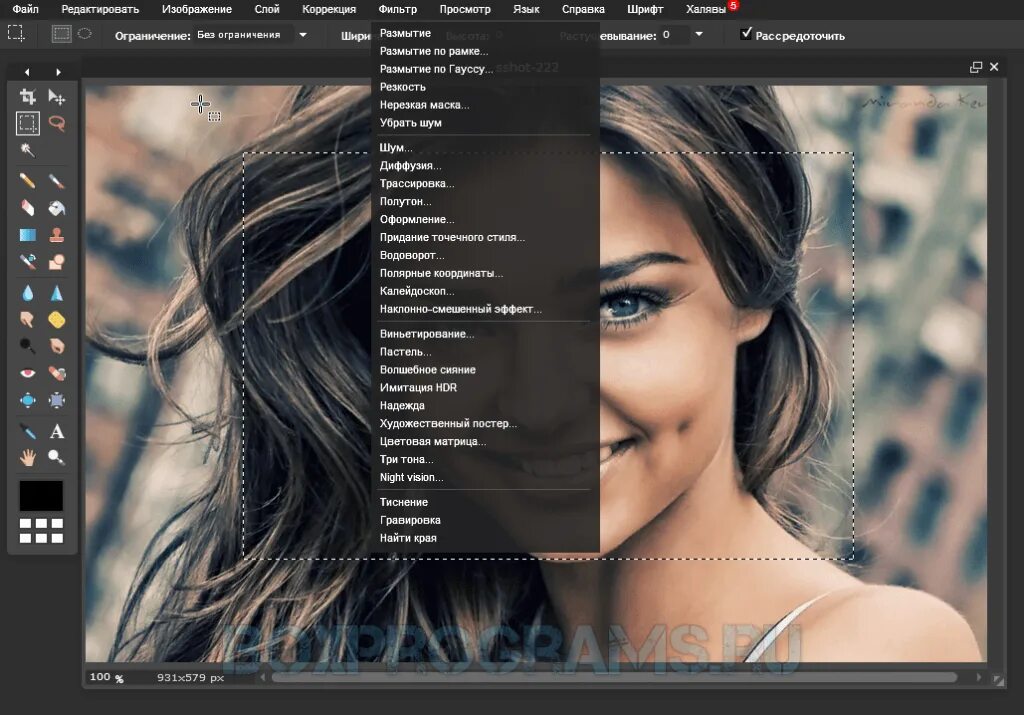Choose Виньетирование filter
This screenshot has width=1024, height=715.
pos(426,334)
